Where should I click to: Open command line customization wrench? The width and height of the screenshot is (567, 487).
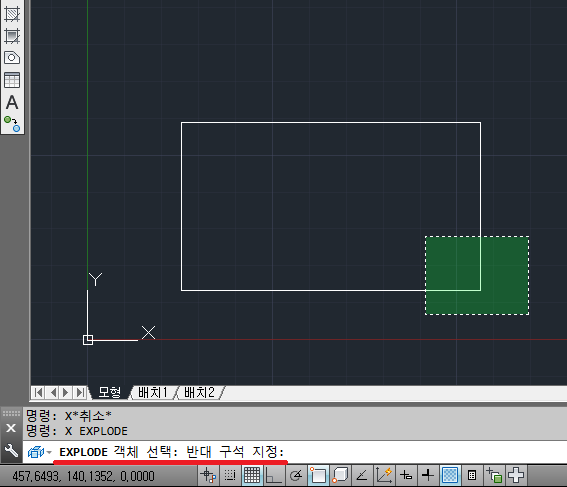point(11,450)
